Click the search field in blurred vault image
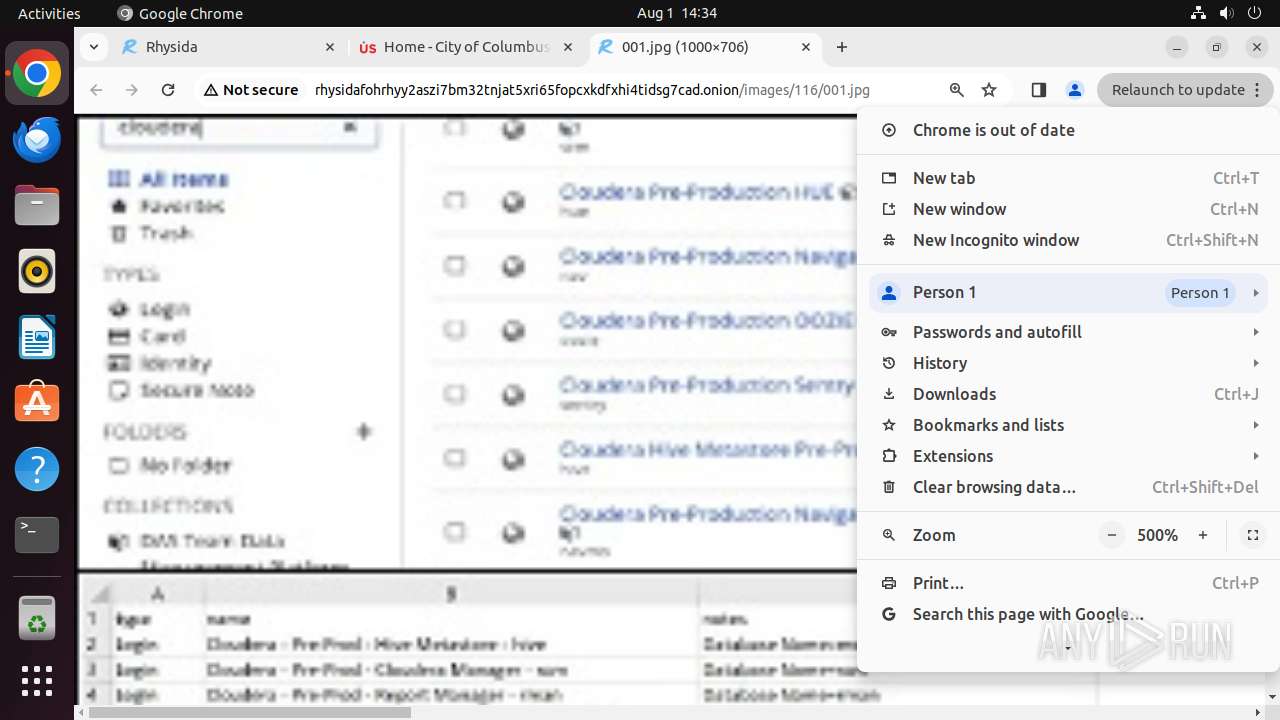 (239, 130)
